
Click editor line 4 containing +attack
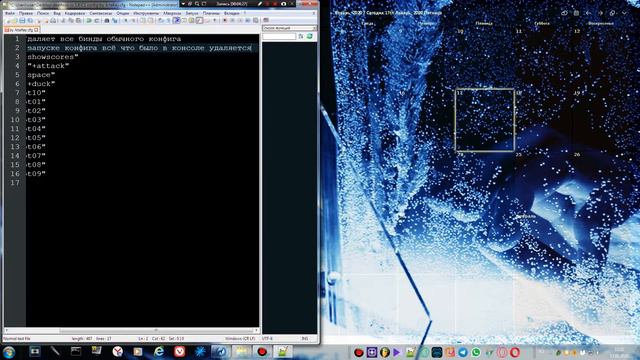coord(142,66)
